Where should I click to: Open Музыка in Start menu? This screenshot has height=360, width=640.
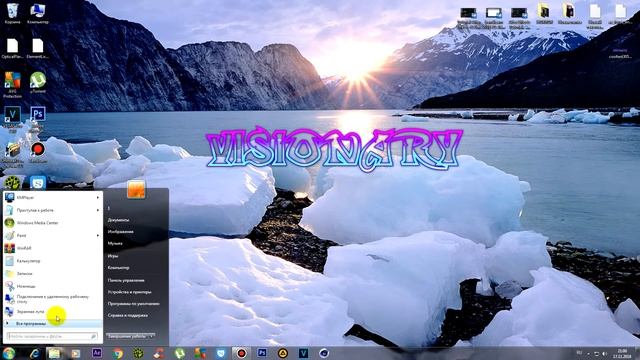[115, 244]
